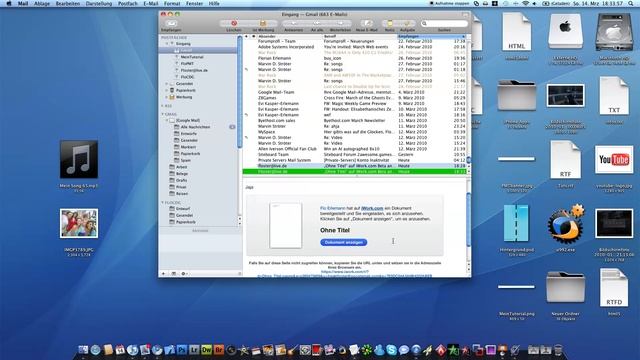Open the Fenster menu
This screenshot has width=640, height=360.
194,3
